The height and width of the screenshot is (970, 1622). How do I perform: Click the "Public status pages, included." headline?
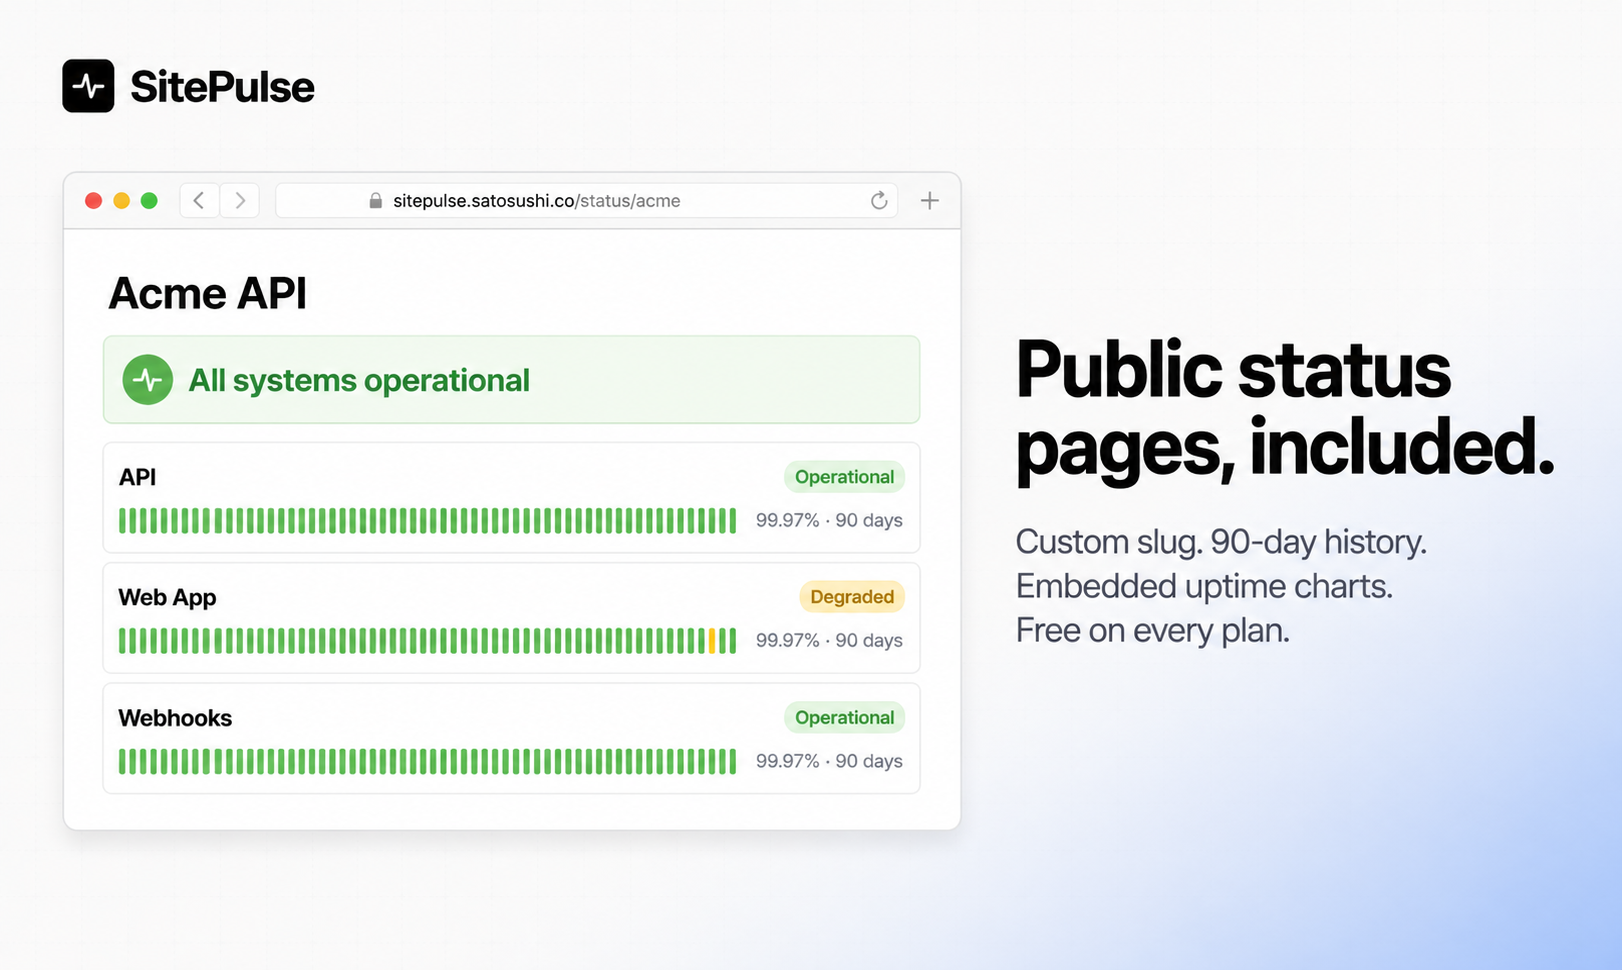coord(1285,410)
